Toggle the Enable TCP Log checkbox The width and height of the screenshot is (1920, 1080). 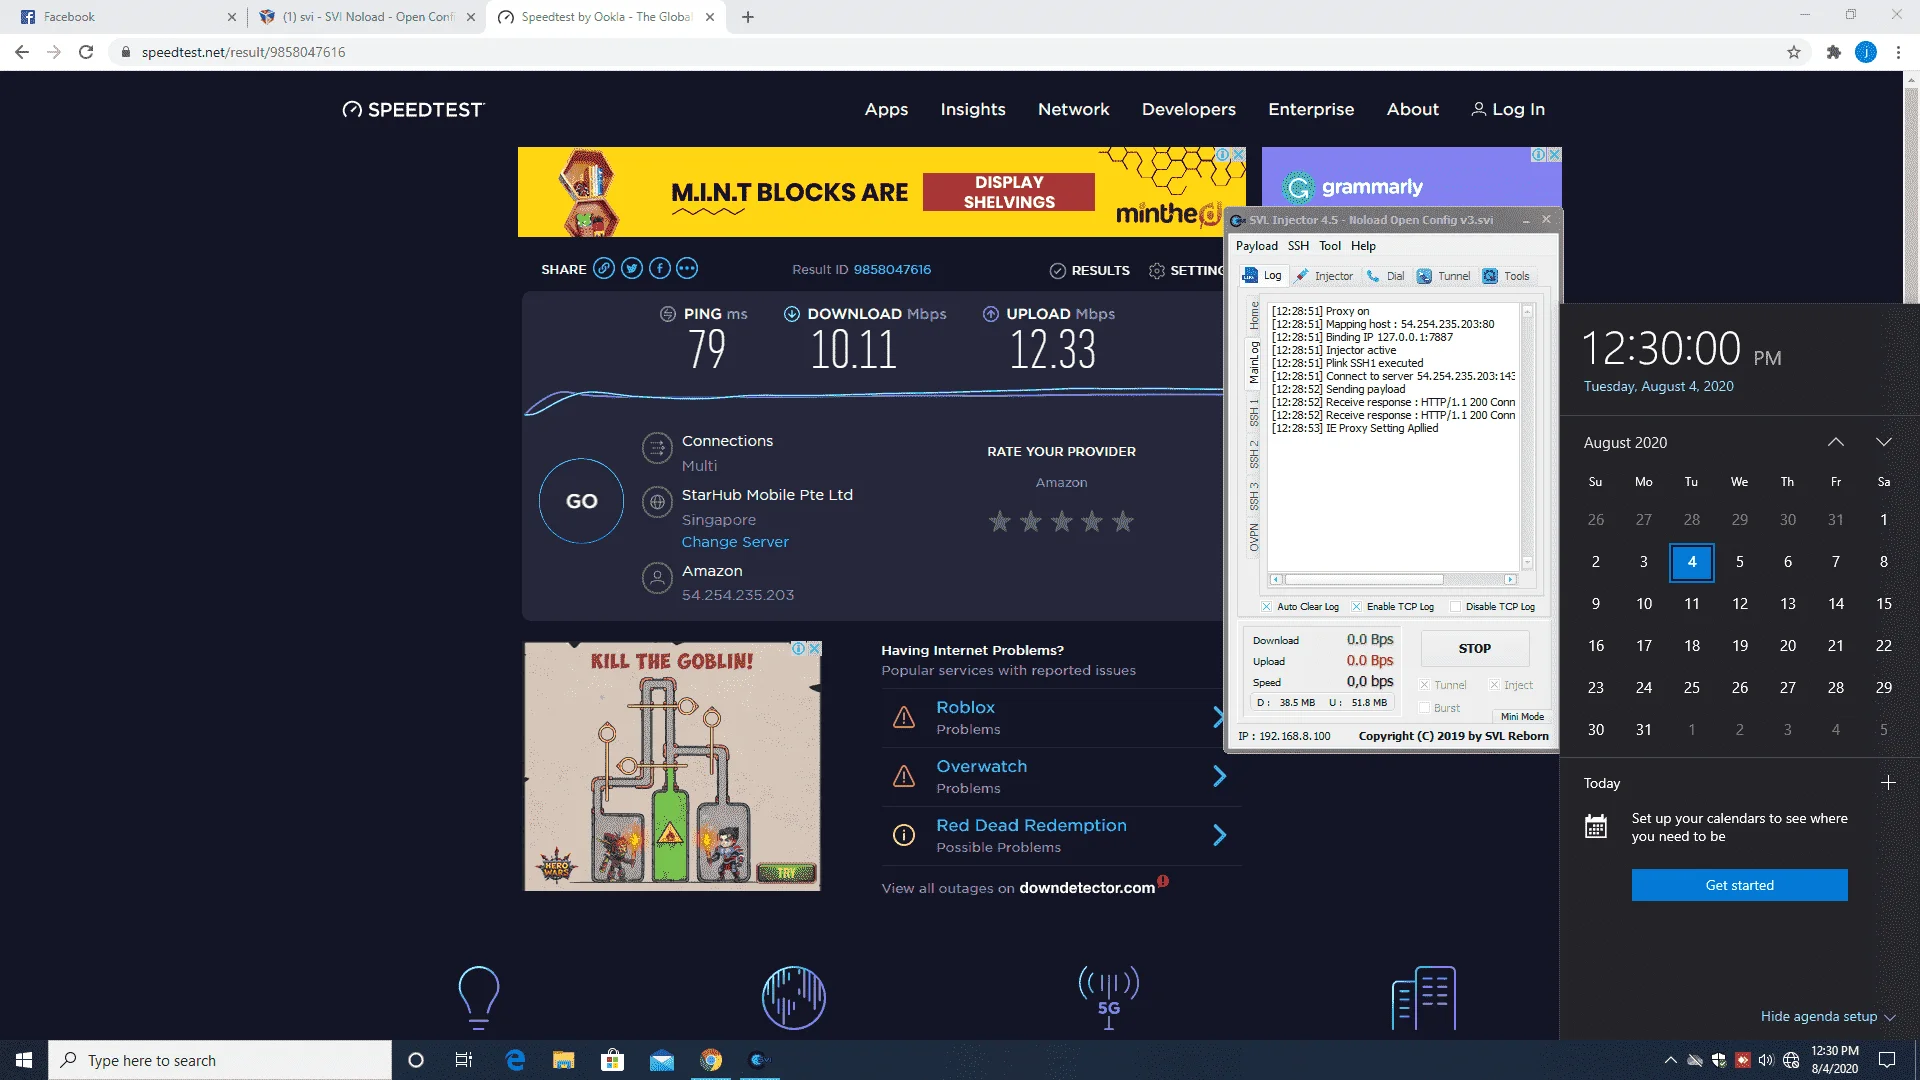pyautogui.click(x=1356, y=607)
